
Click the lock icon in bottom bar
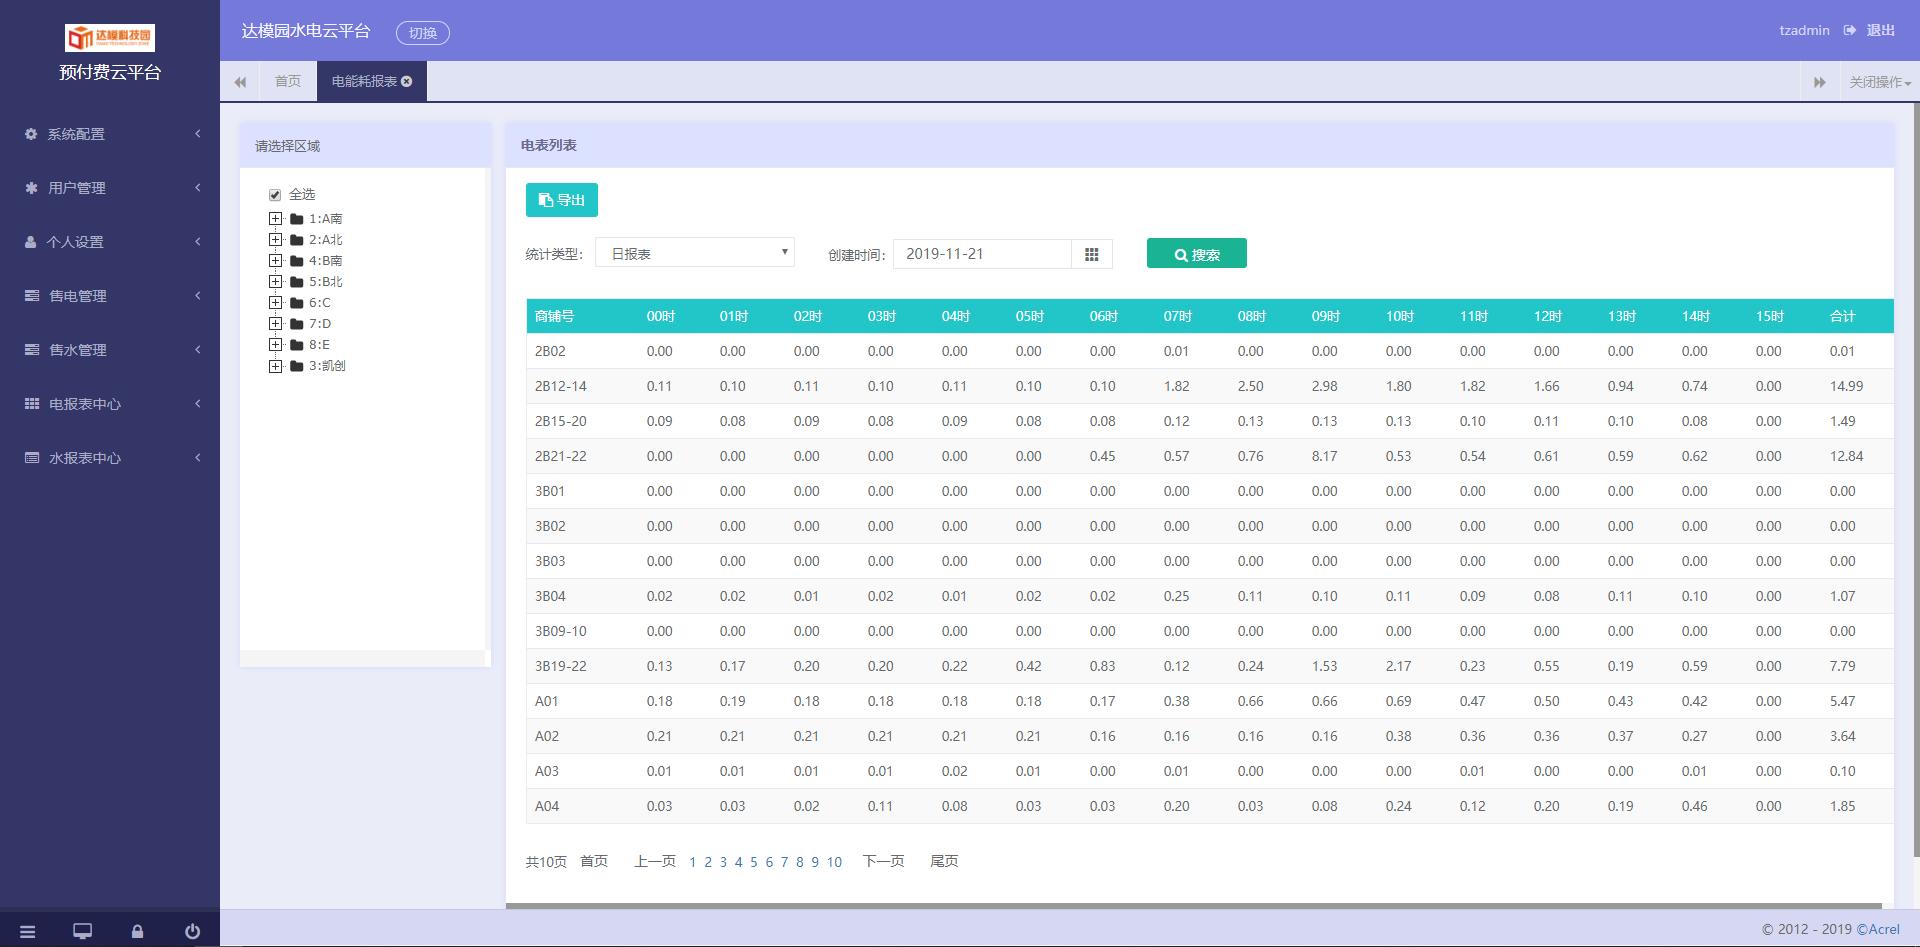[x=137, y=931]
